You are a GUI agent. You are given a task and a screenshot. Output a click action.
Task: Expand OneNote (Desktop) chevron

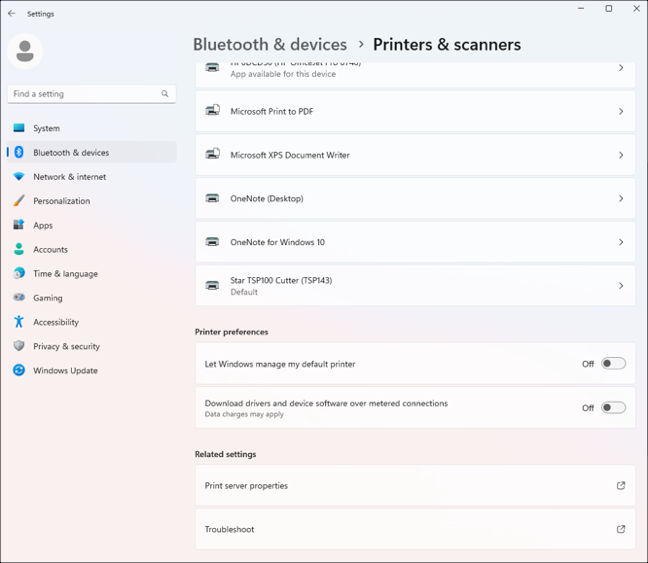click(621, 198)
